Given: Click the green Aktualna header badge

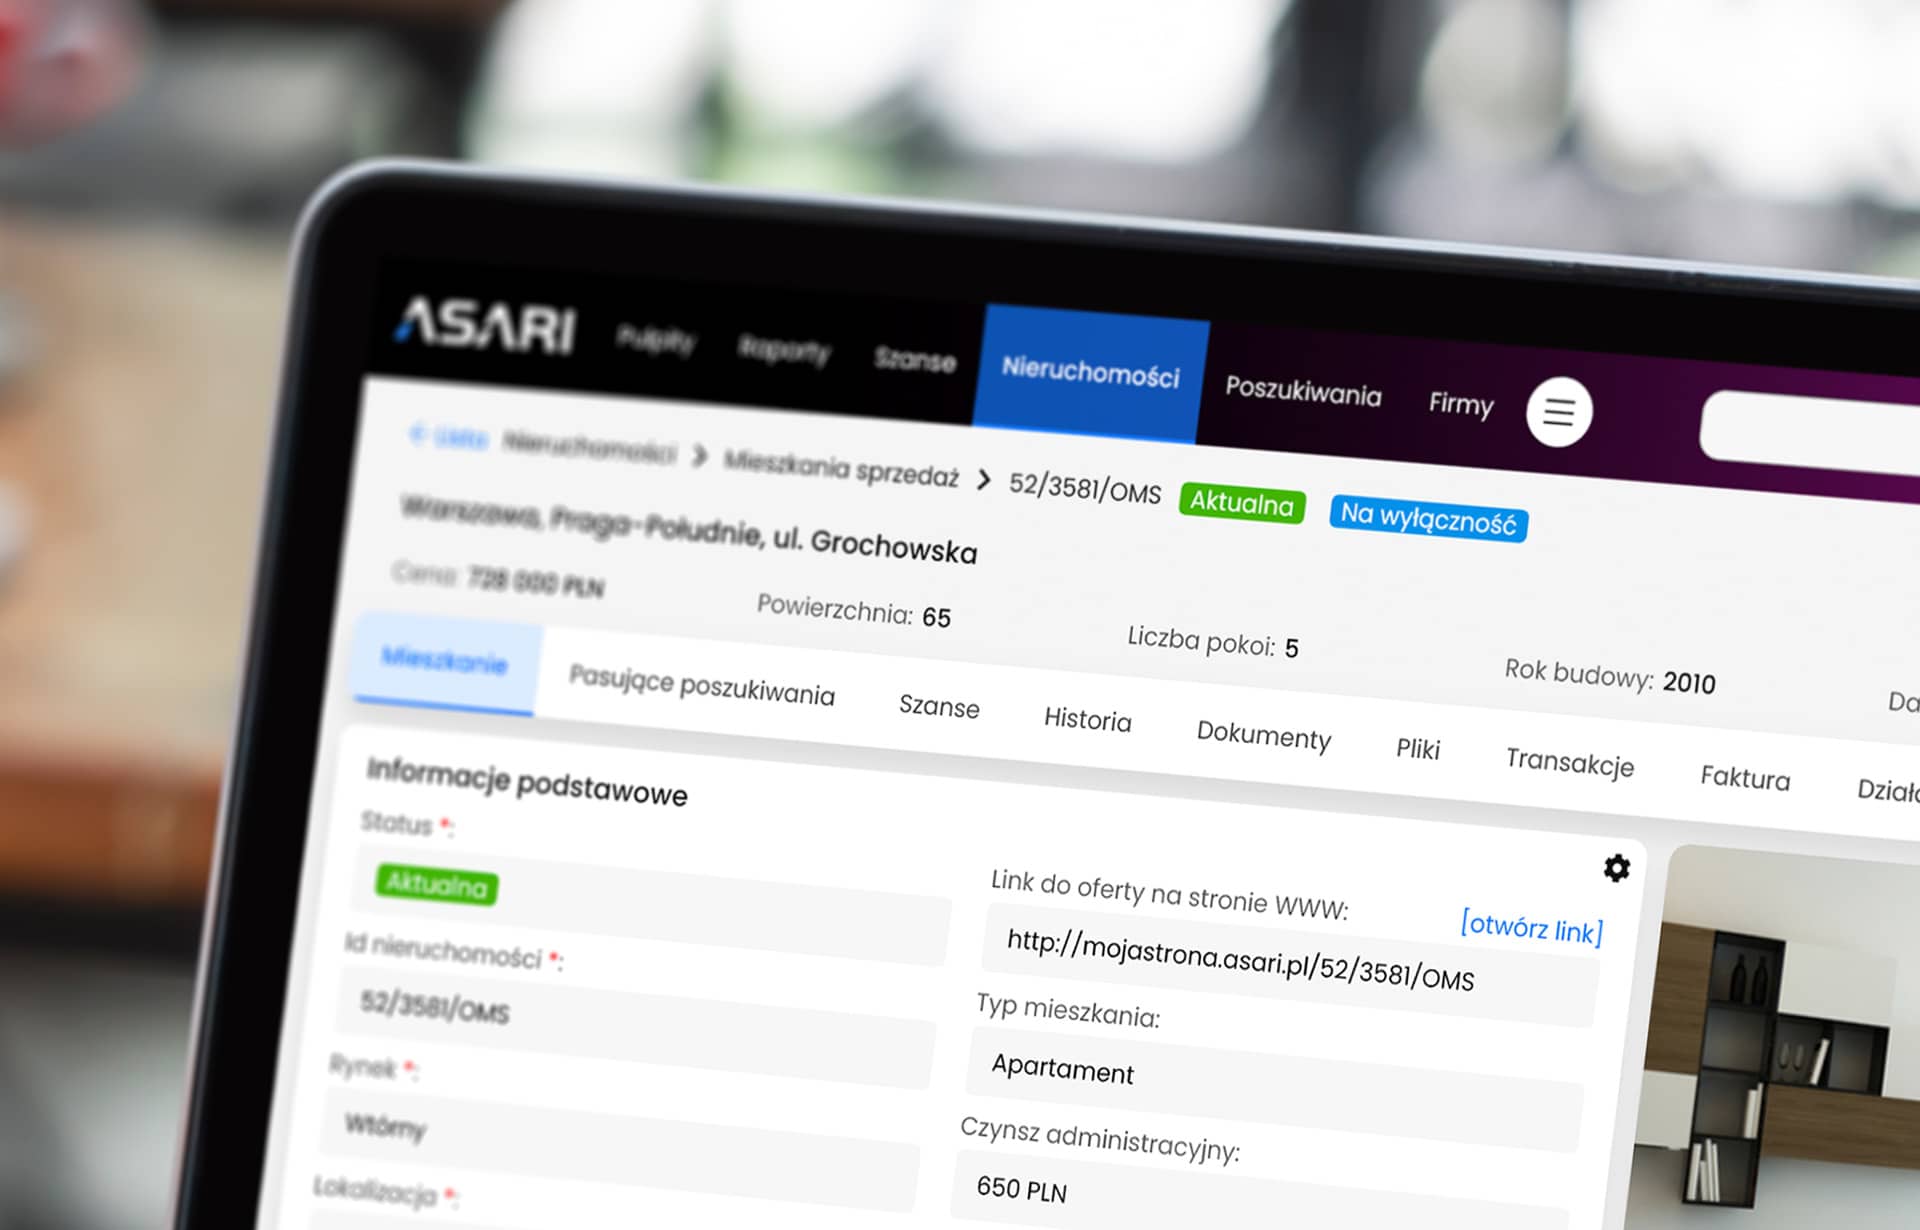Looking at the screenshot, I should coord(1242,503).
